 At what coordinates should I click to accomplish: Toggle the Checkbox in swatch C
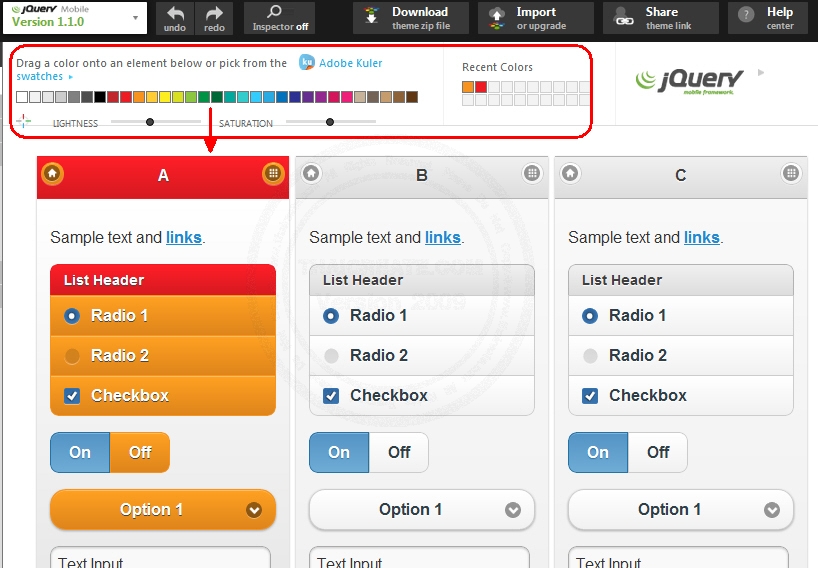pos(681,395)
